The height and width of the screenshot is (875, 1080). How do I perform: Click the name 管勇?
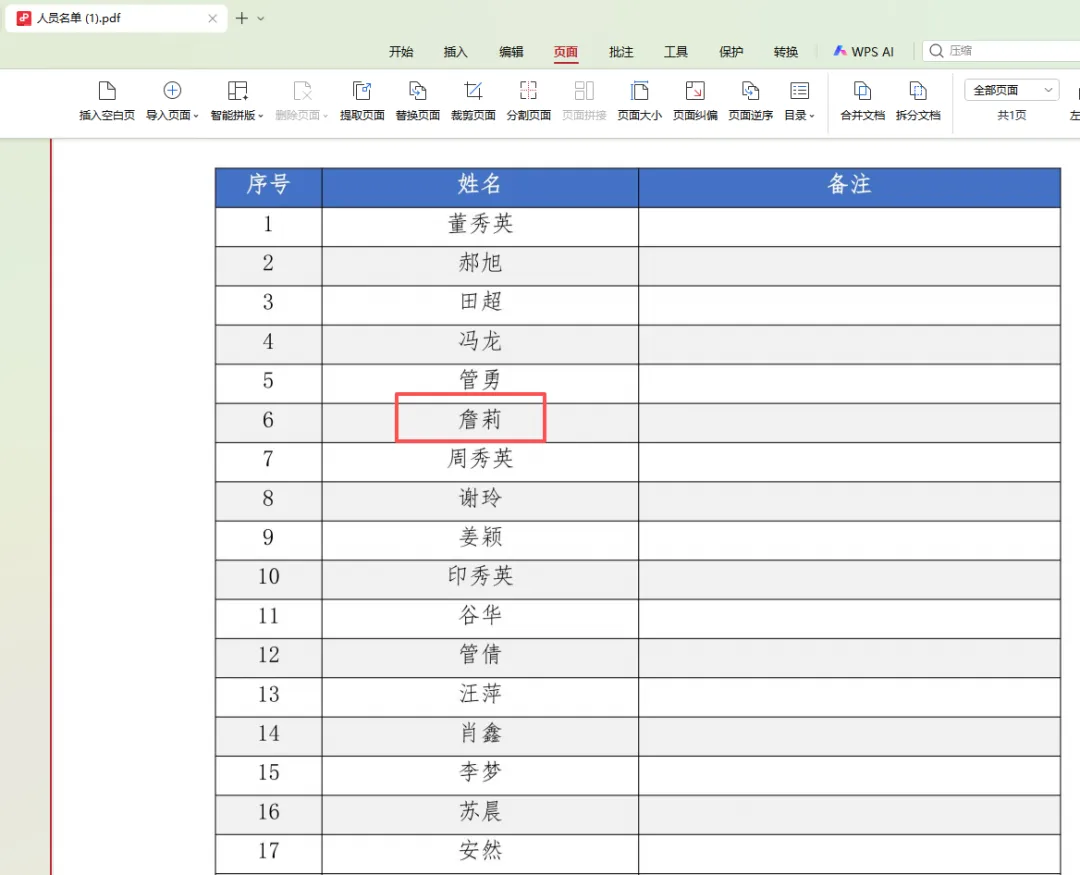click(x=480, y=380)
